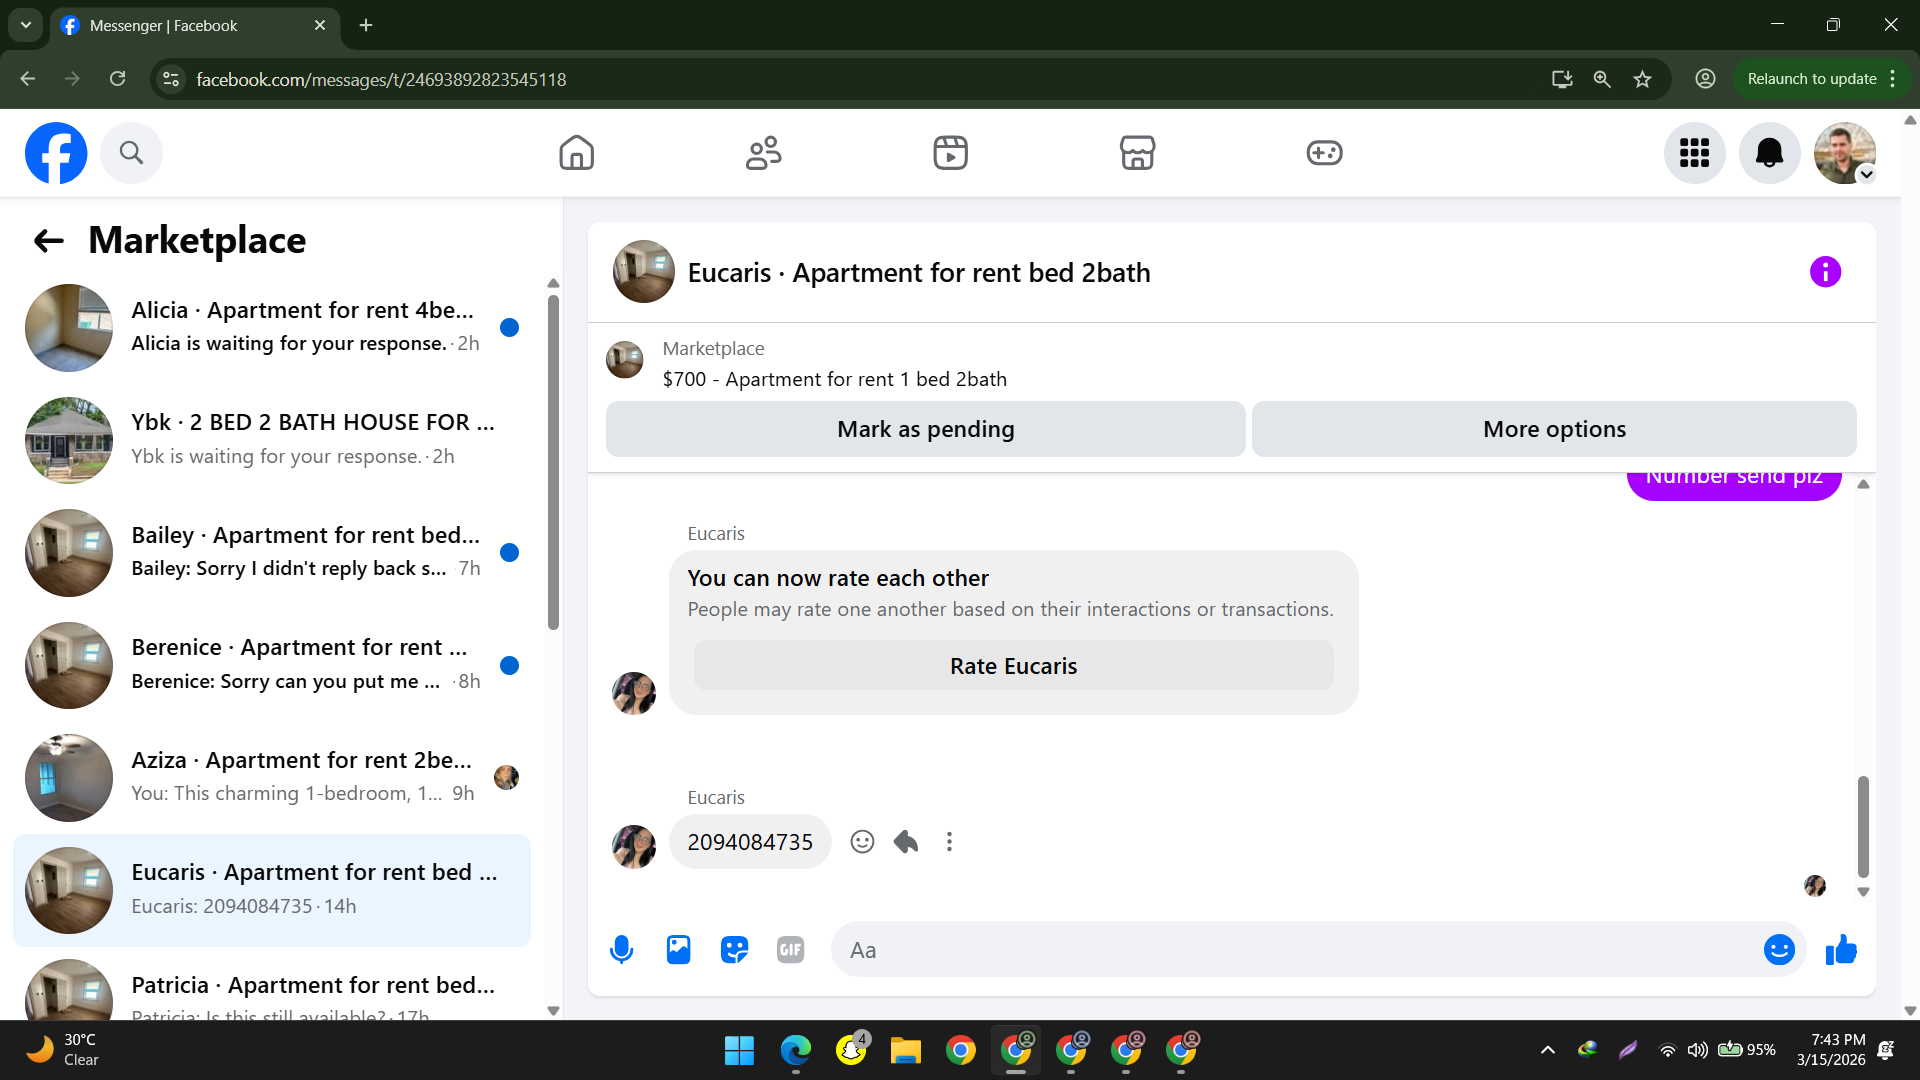Open a new browser tab
Image resolution: width=1920 pixels, height=1080 pixels.
click(x=366, y=25)
